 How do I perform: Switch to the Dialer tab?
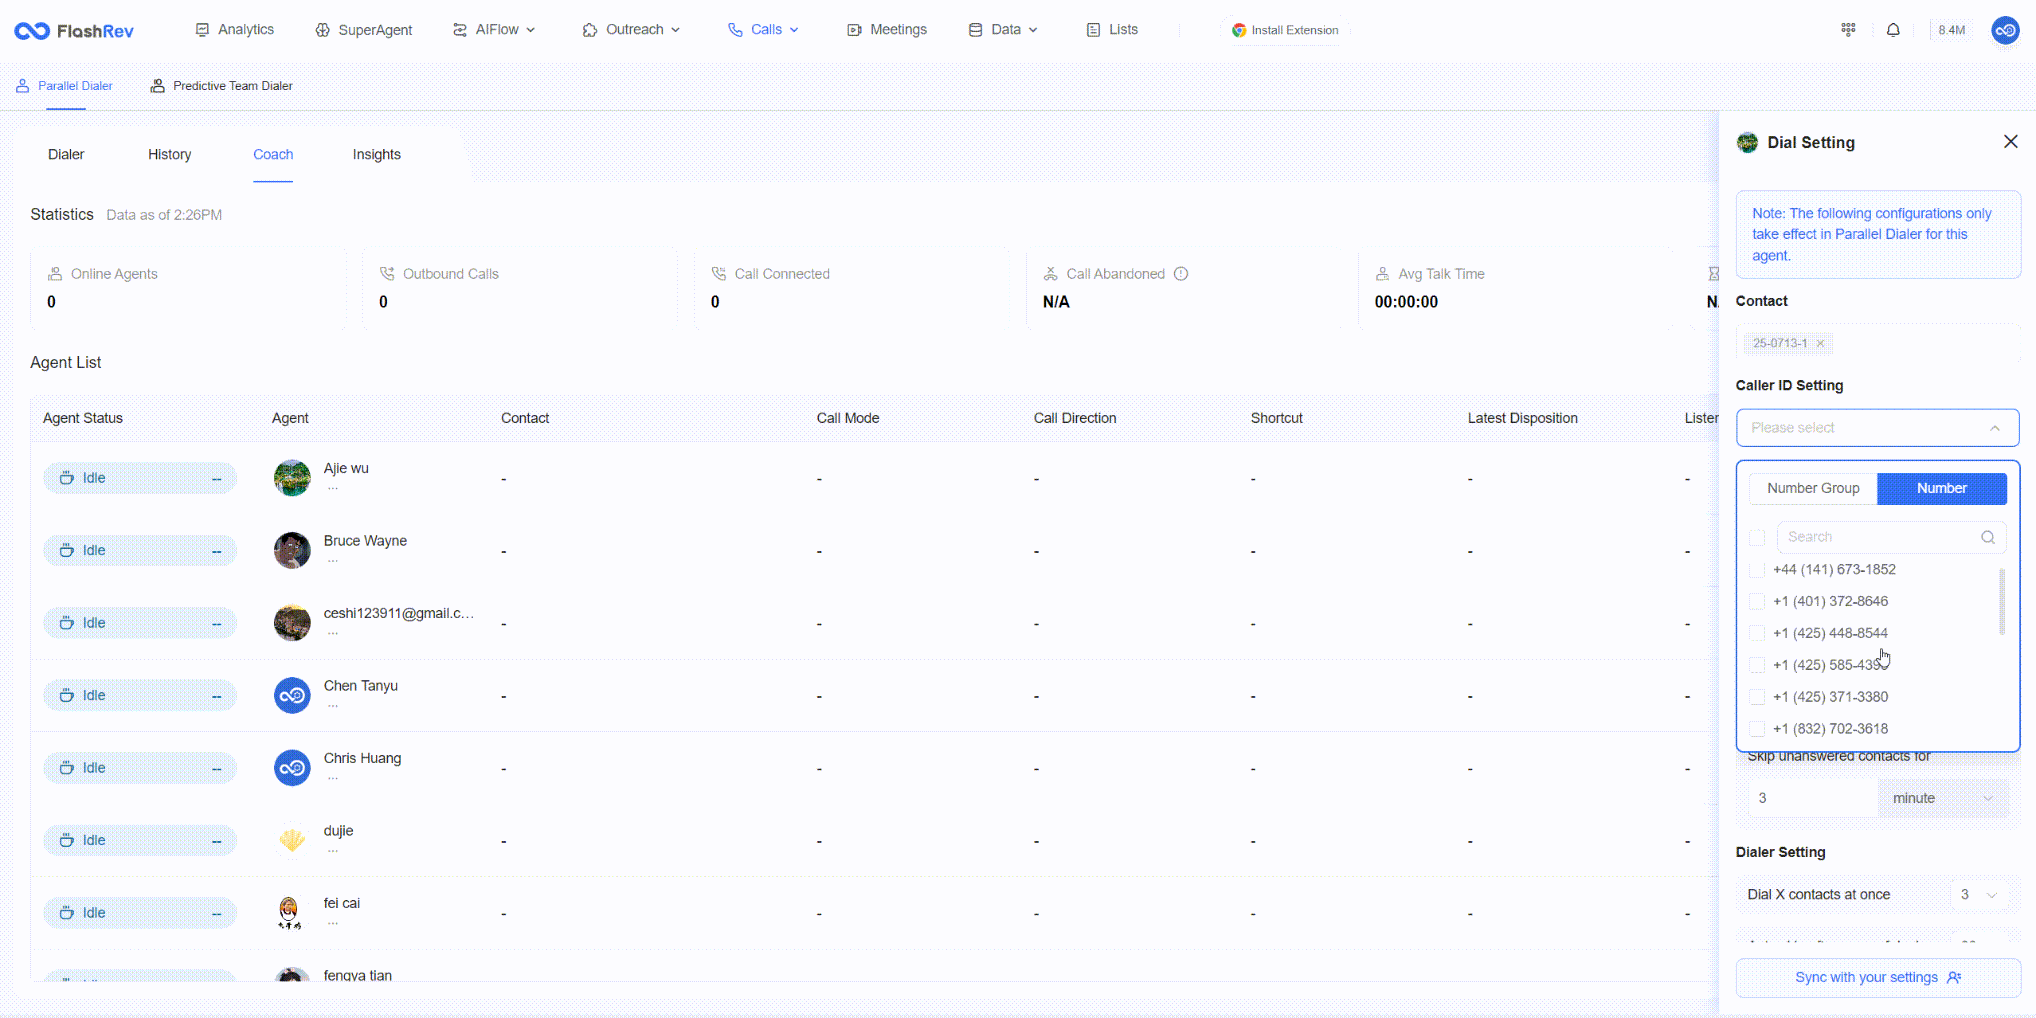pyautogui.click(x=66, y=155)
